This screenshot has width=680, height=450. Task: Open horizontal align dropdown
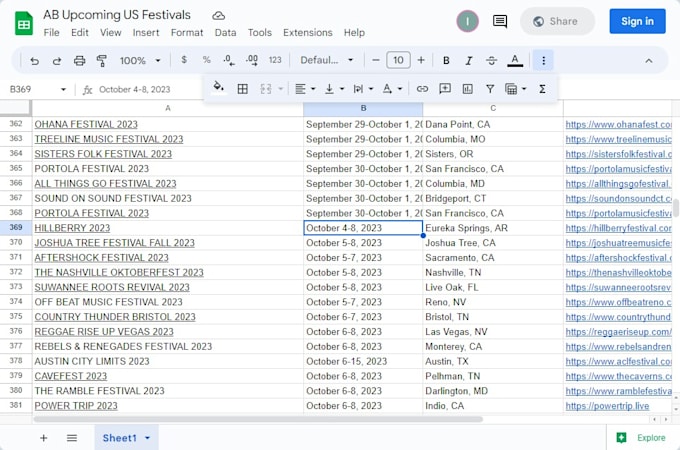coord(305,89)
